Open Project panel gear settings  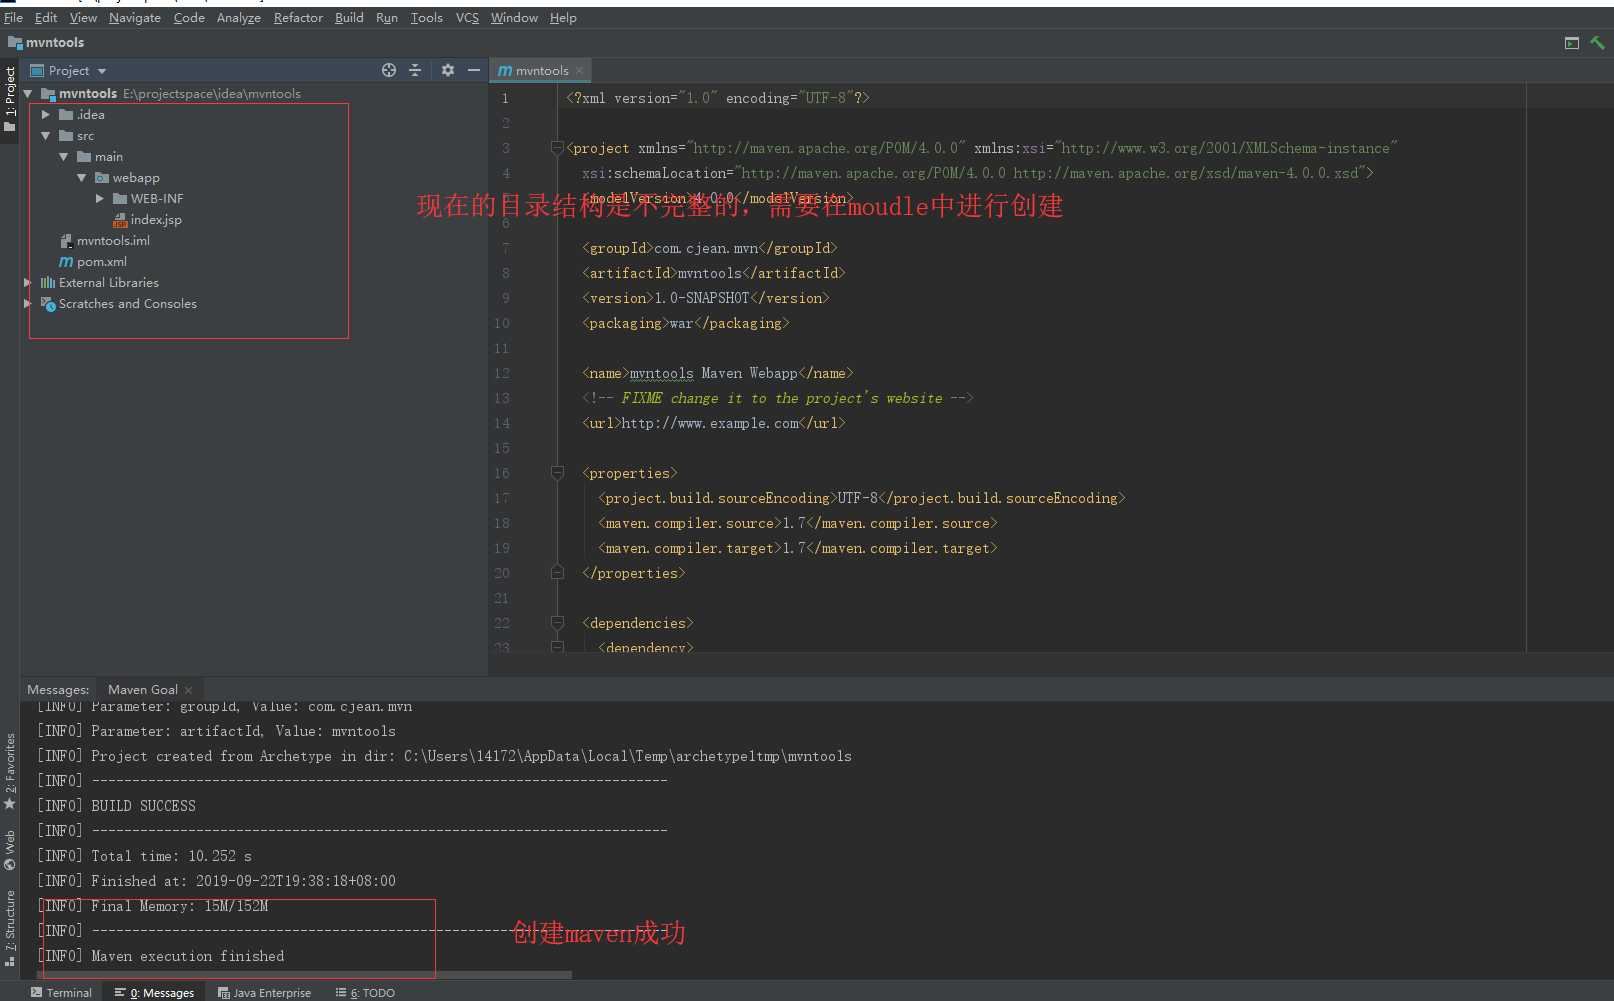[447, 70]
